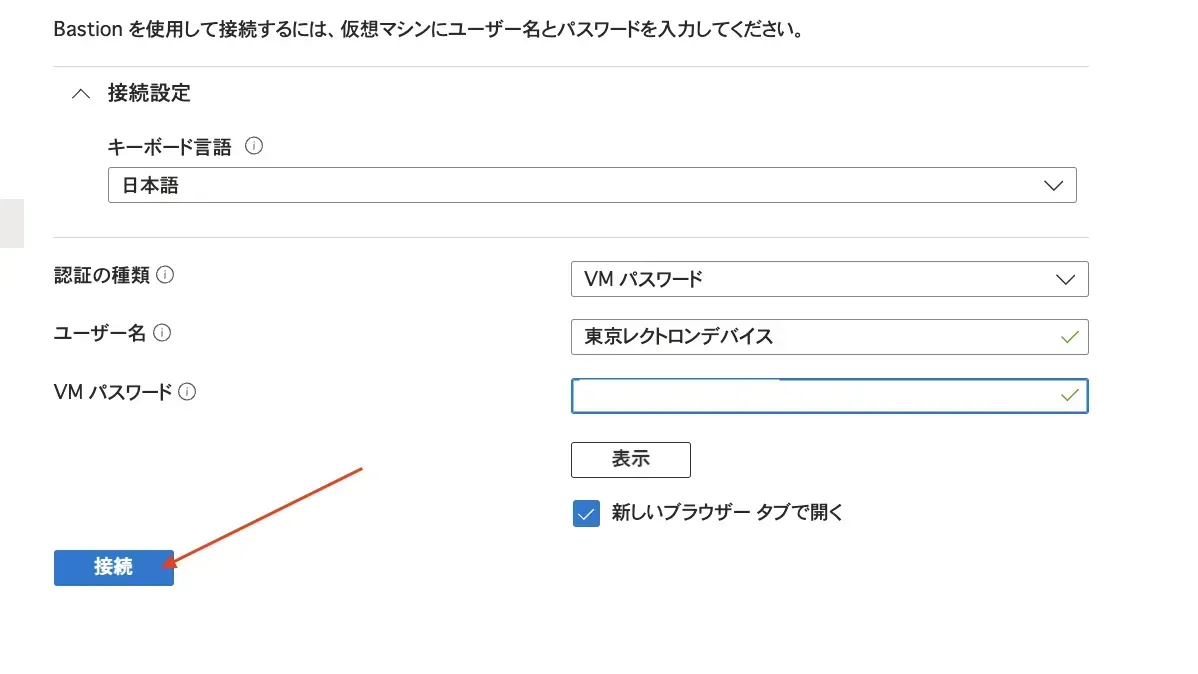
Task: Click the chevron on the keyboard language dropdown
Action: (x=1053, y=185)
